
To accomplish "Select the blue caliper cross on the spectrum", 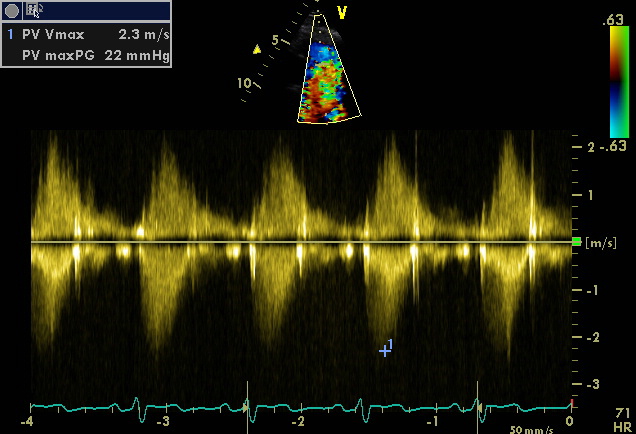I will 384,350.
